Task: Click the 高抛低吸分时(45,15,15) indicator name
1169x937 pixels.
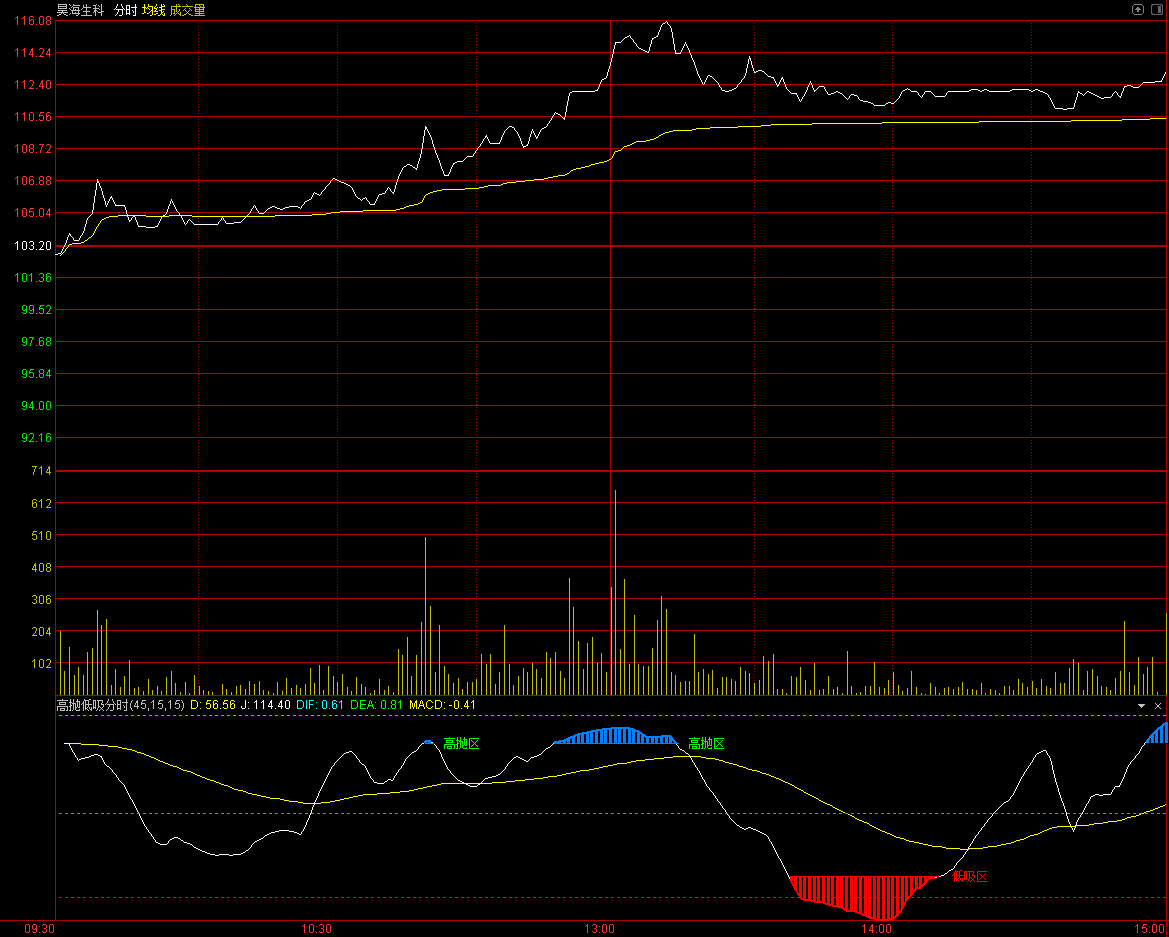Action: point(120,705)
